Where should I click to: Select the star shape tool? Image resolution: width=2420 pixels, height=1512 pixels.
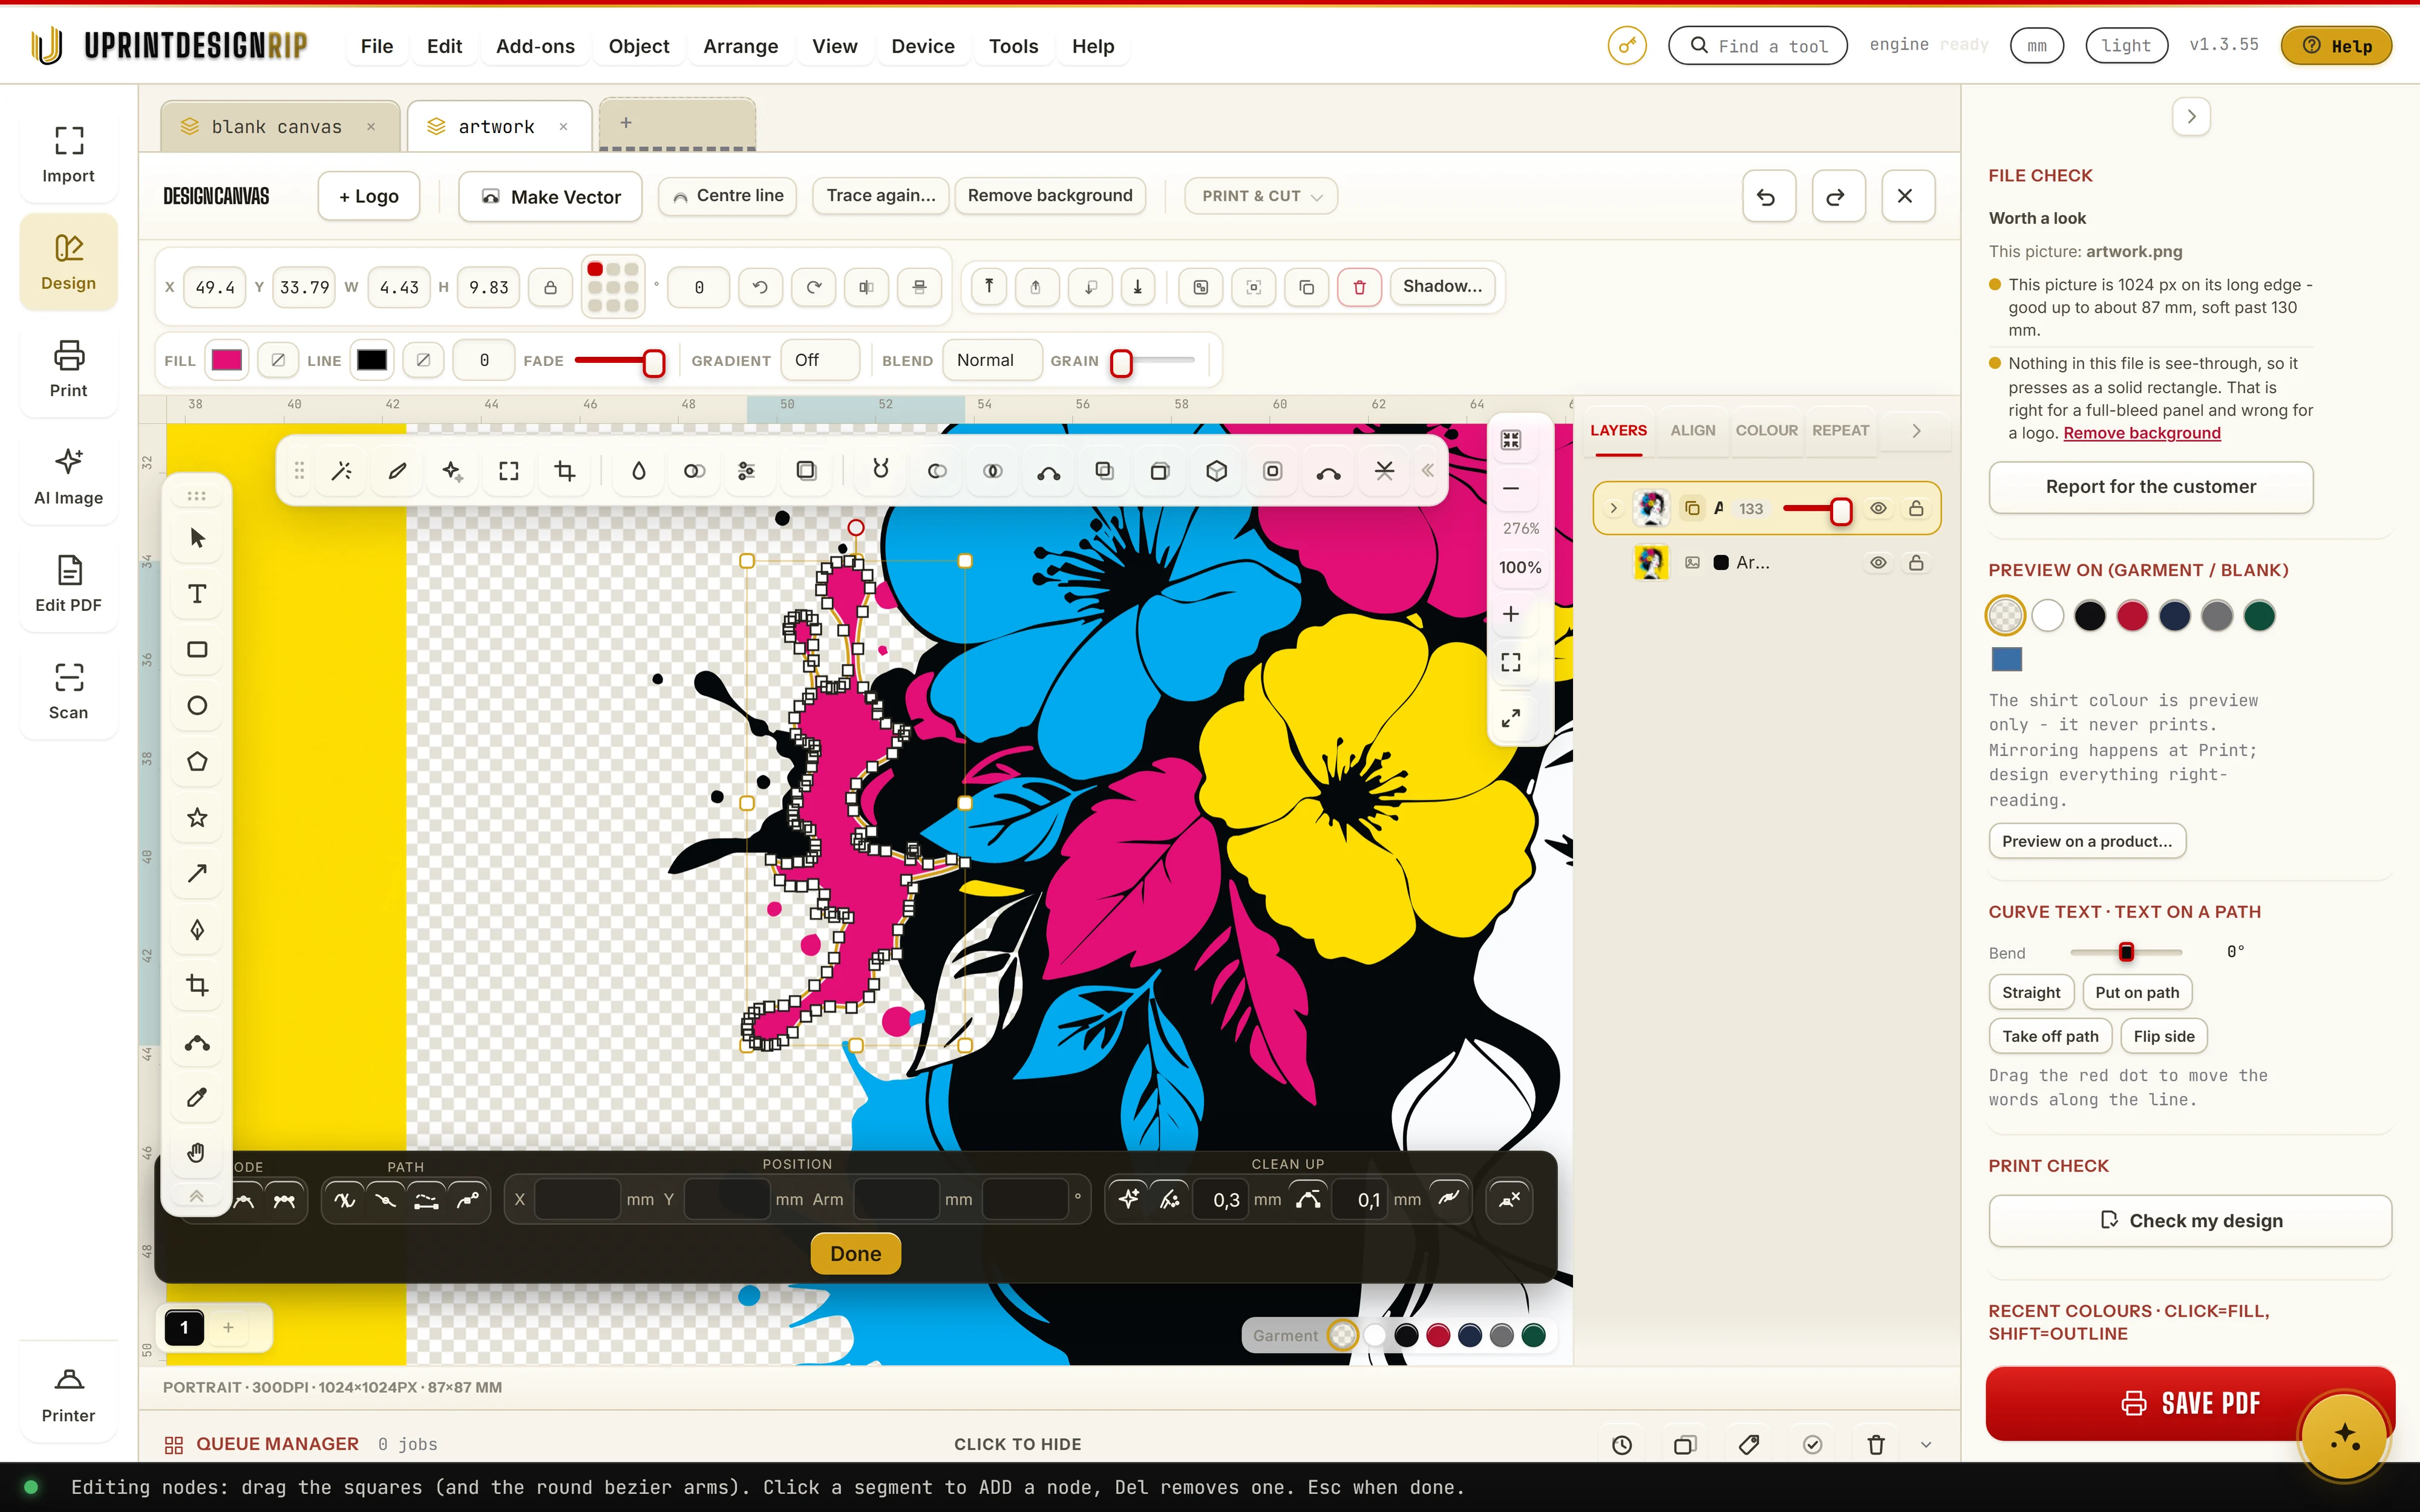tap(197, 818)
